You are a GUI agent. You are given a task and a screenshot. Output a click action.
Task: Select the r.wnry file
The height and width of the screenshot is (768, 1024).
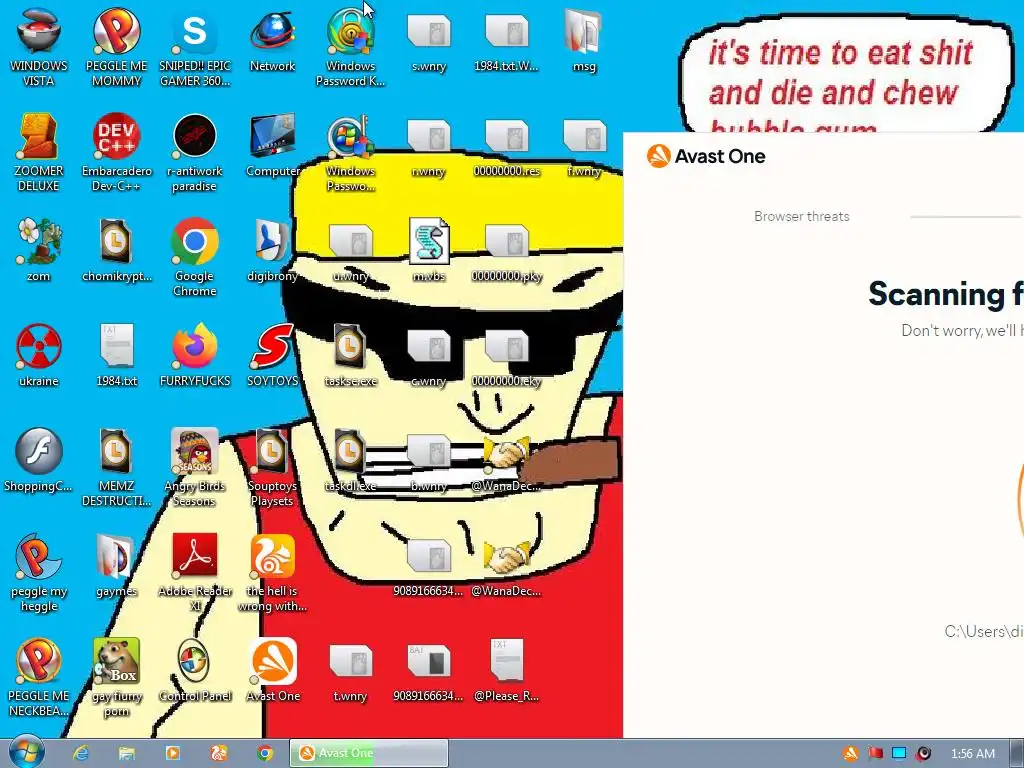pyautogui.click(x=429, y=146)
